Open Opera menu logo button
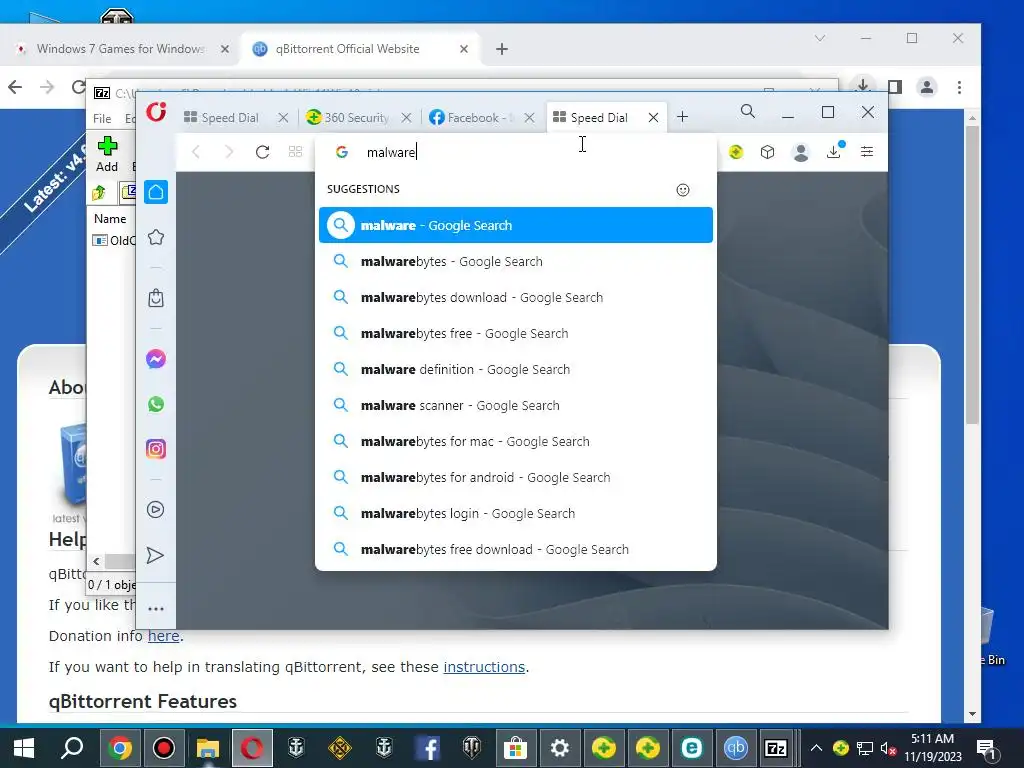The width and height of the screenshot is (1024, 768). [x=156, y=112]
